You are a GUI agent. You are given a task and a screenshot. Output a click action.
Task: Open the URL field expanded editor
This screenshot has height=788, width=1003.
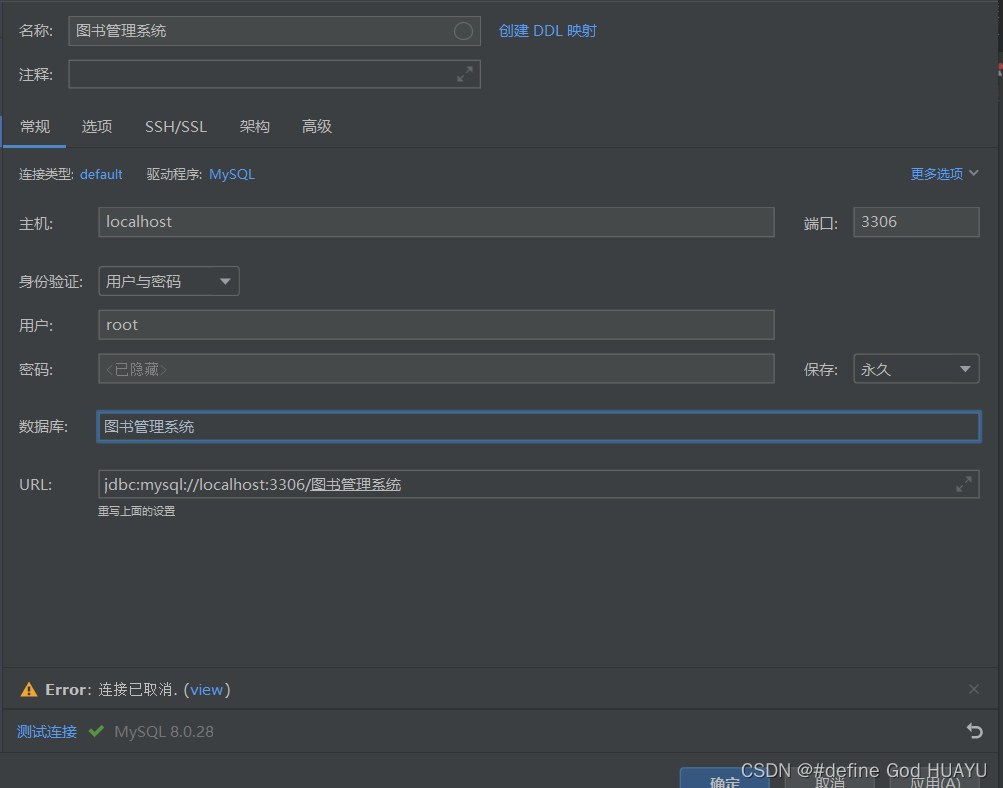(x=963, y=483)
